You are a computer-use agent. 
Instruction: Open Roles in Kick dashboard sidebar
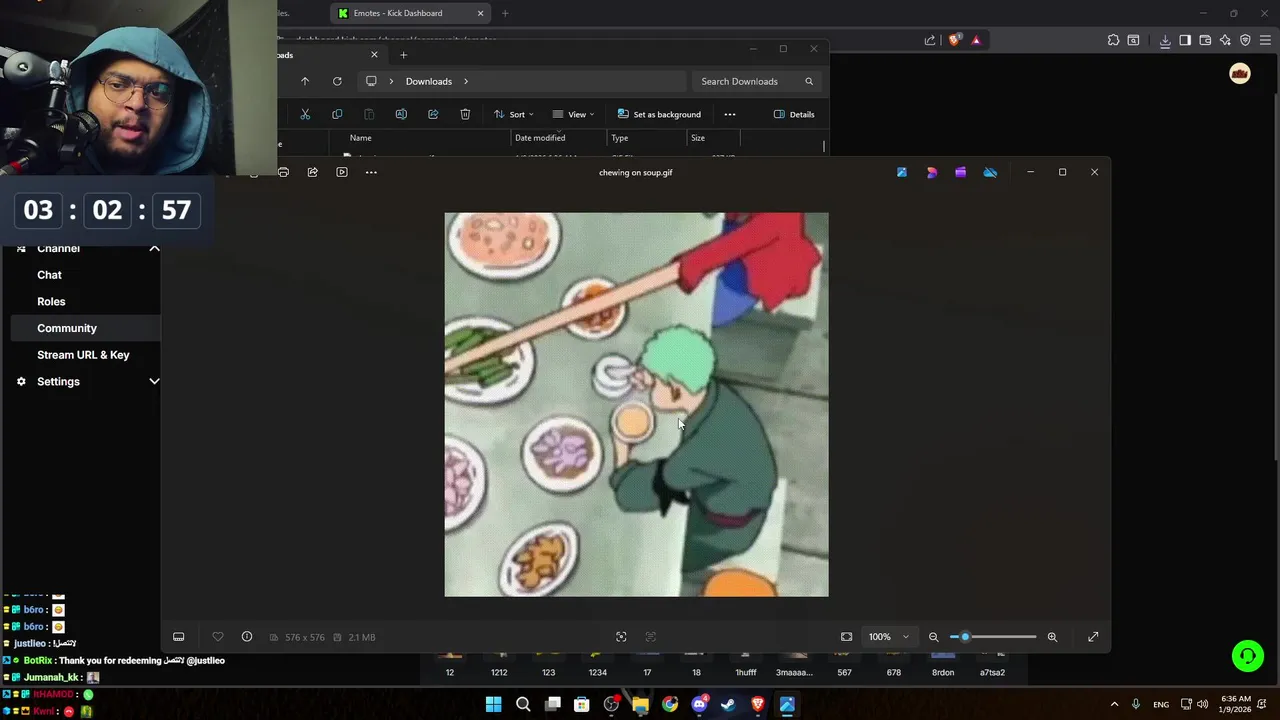click(51, 301)
